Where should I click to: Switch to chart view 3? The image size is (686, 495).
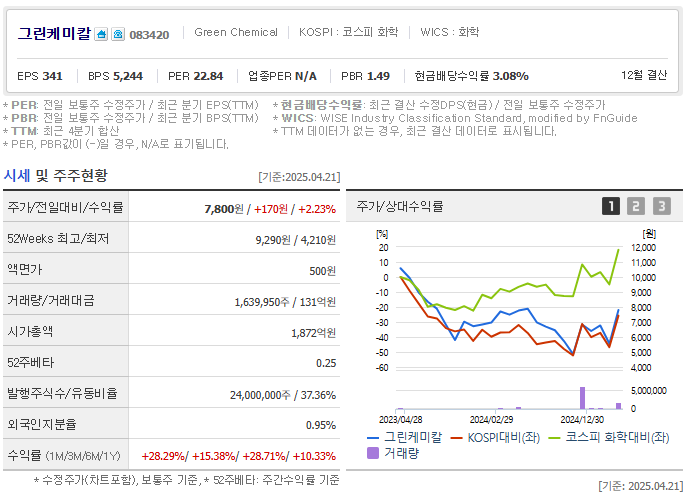[662, 206]
